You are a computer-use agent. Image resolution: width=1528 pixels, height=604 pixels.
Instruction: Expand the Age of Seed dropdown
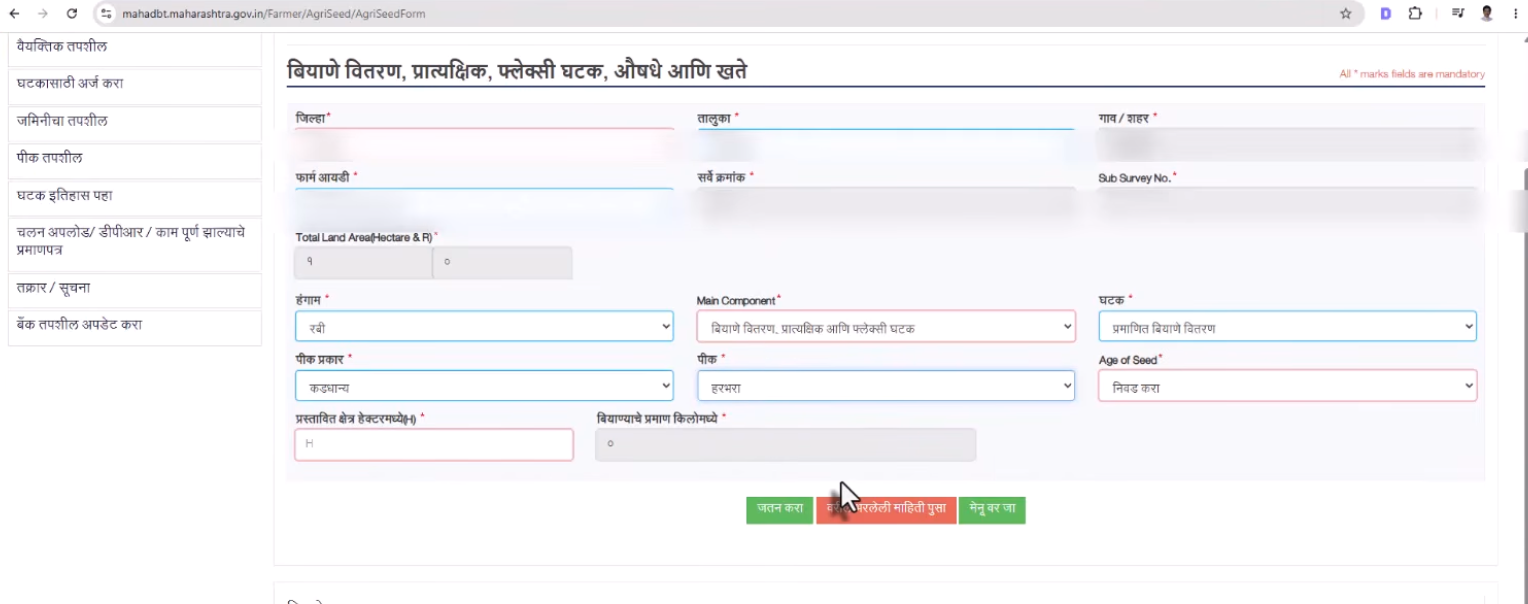click(1287, 386)
